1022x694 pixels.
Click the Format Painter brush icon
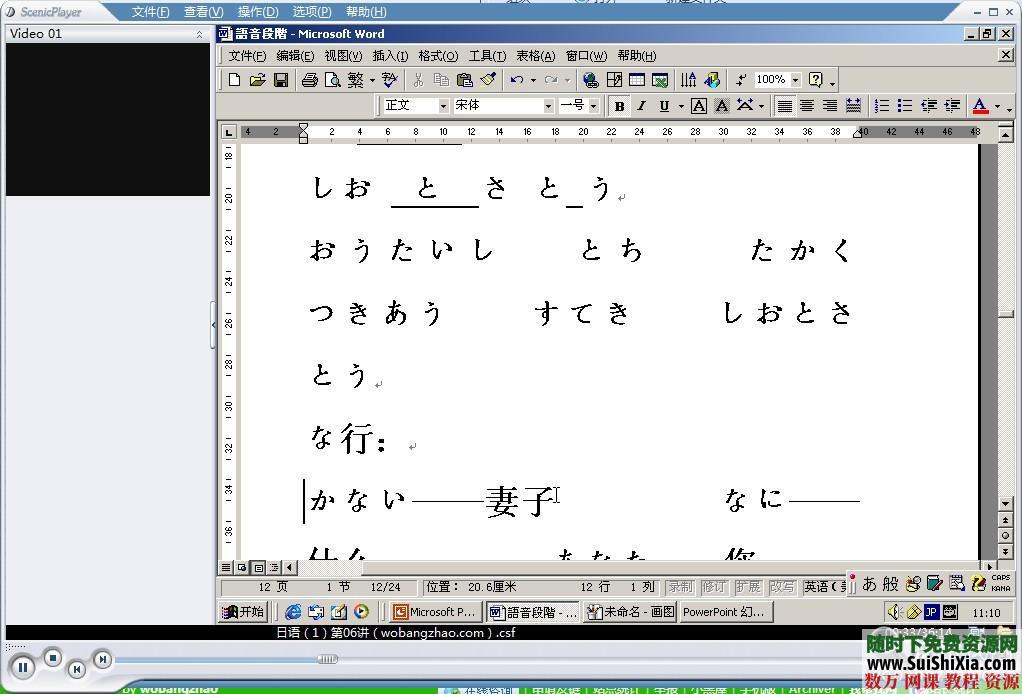pos(488,80)
